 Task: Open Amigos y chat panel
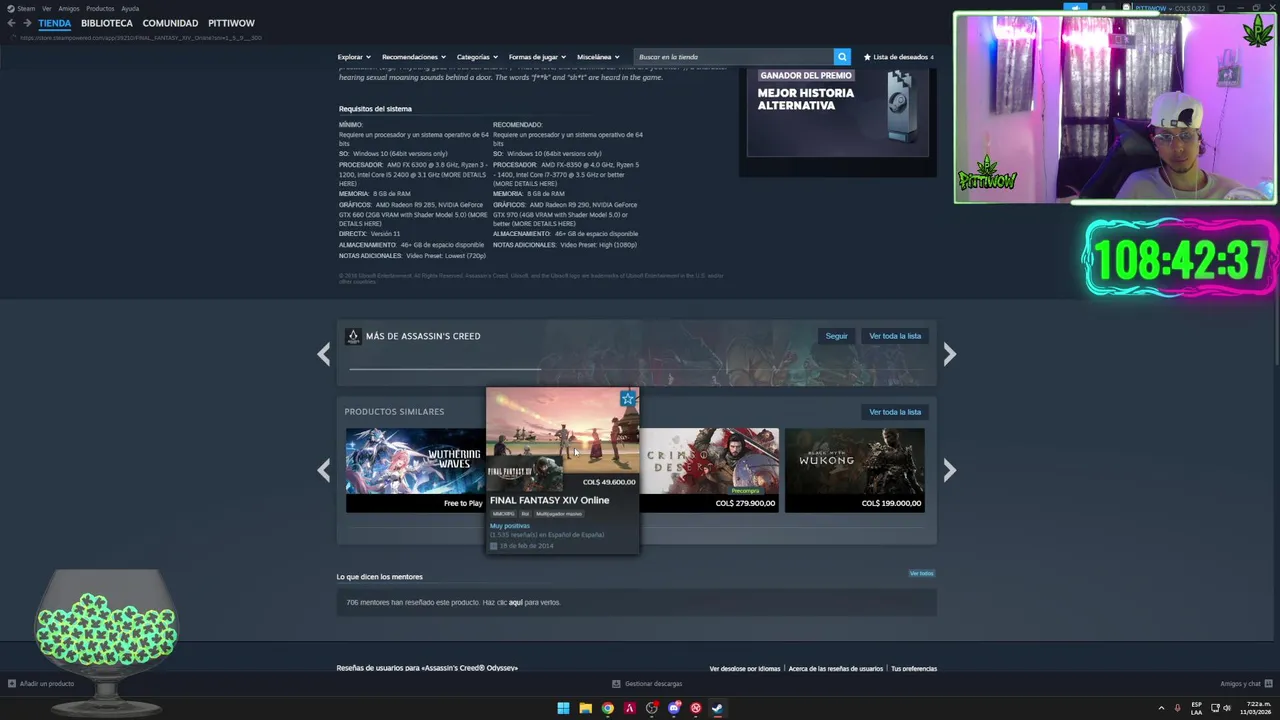click(x=1246, y=684)
